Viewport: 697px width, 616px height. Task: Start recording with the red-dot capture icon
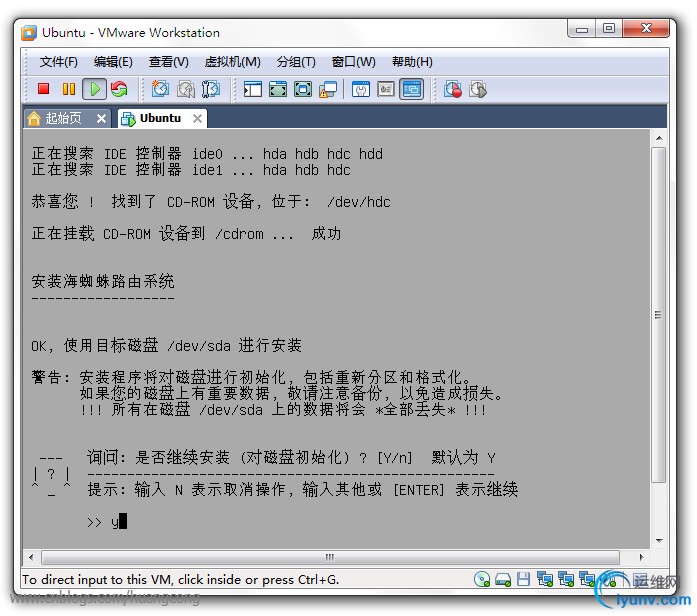tap(453, 89)
